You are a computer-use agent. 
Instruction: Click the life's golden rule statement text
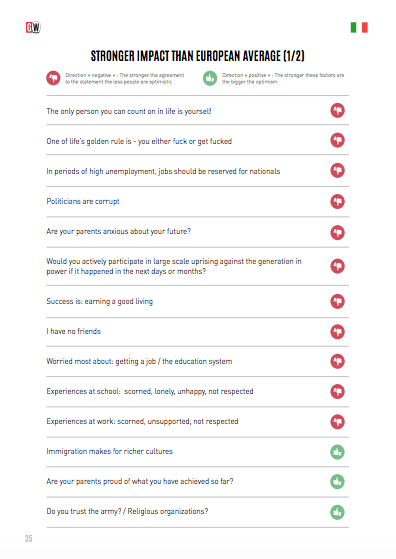(139, 141)
